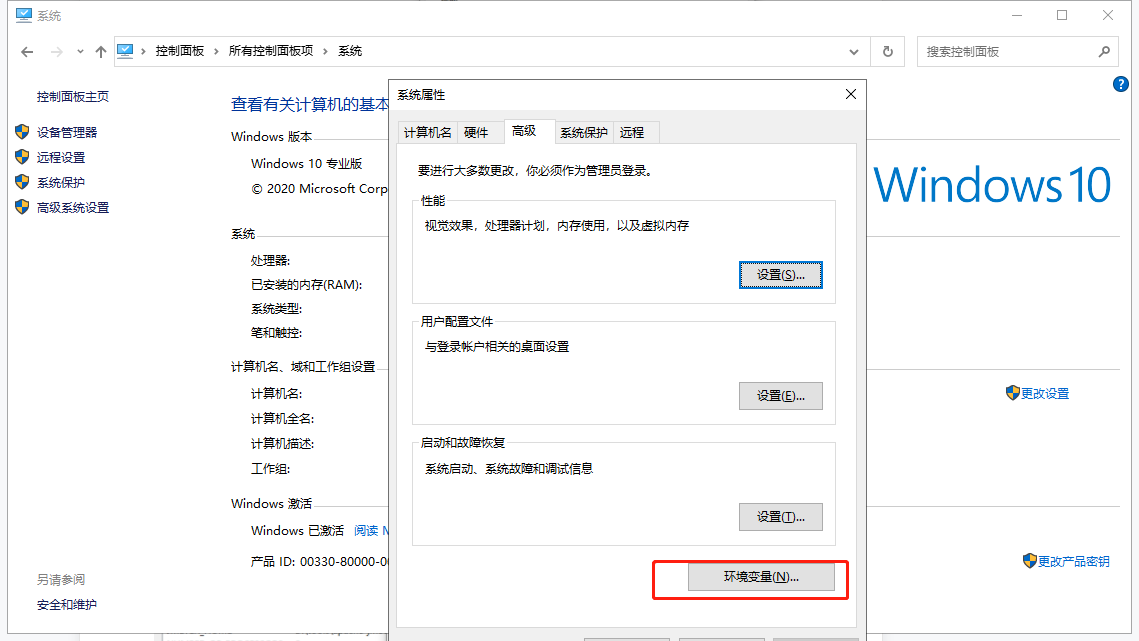
Task: Click the search control panel field
Action: tap(1017, 52)
